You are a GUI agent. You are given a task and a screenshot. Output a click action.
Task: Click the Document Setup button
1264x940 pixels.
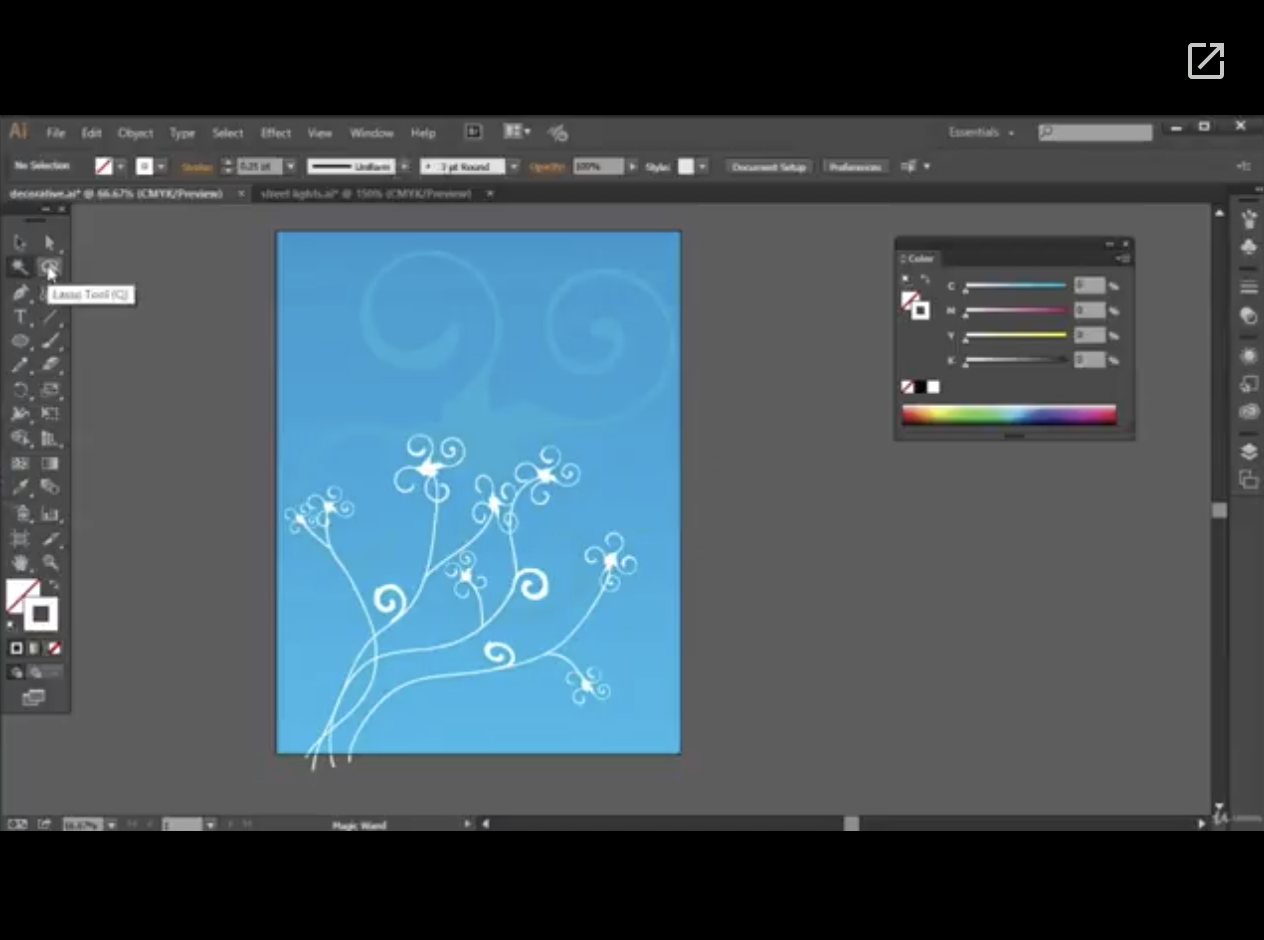pos(768,167)
